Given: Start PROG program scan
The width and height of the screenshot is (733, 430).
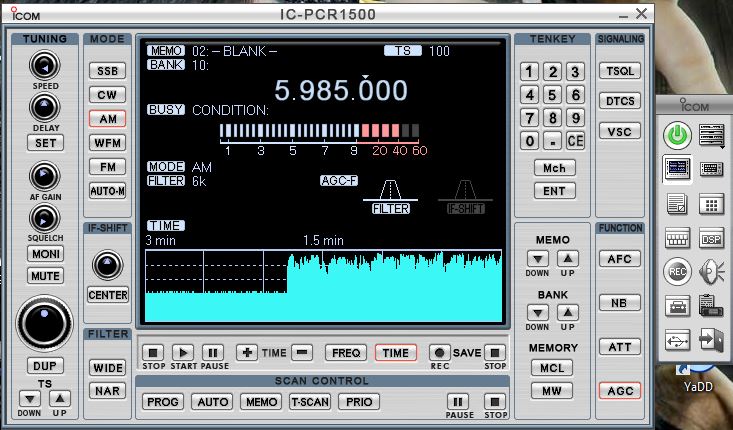Looking at the screenshot, I should pyautogui.click(x=163, y=402).
